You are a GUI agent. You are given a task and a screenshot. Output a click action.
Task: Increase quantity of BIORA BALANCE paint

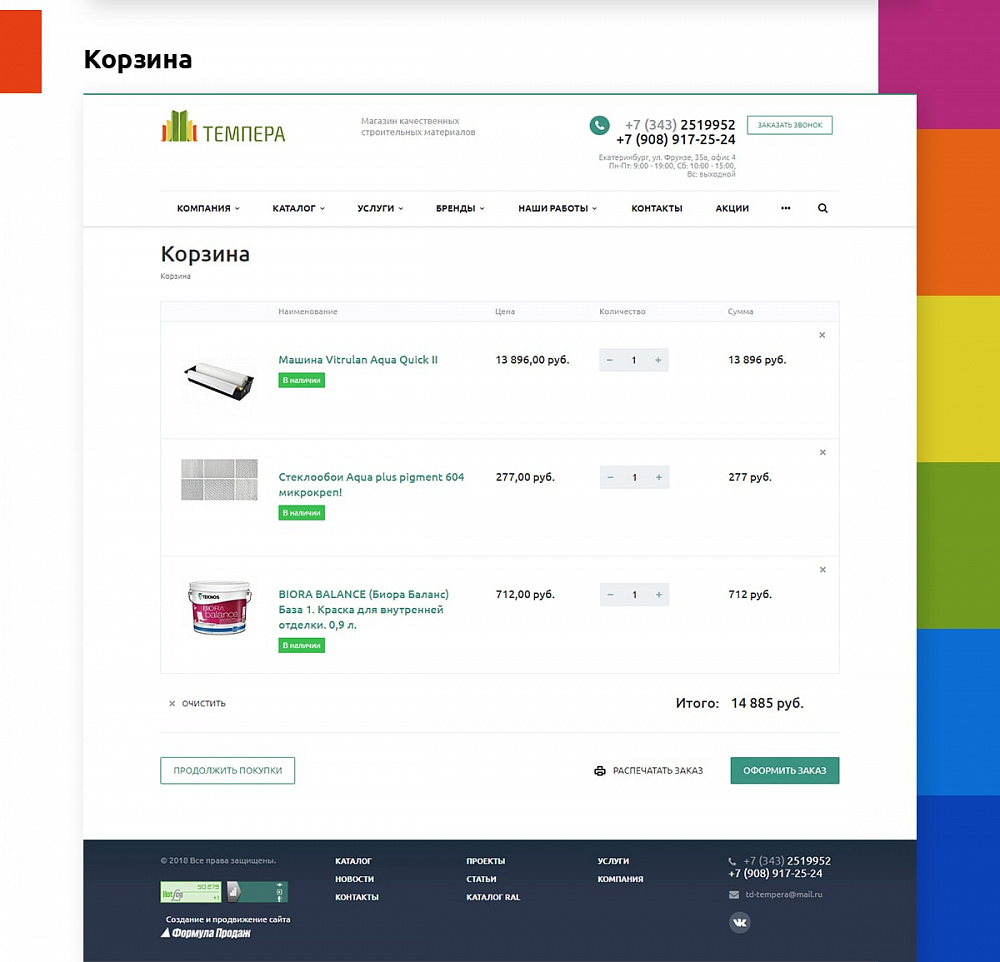[659, 595]
